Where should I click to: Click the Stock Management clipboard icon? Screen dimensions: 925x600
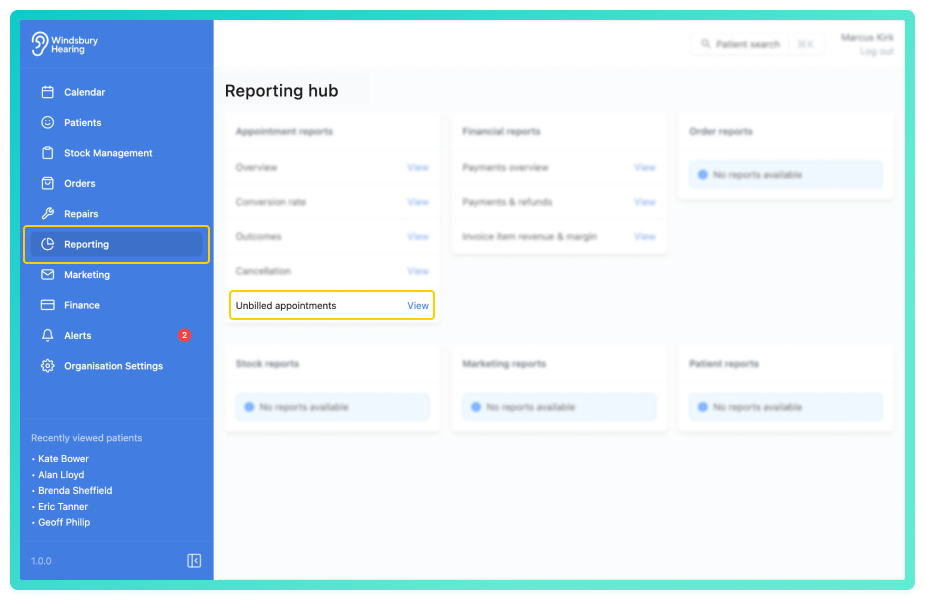(48, 153)
